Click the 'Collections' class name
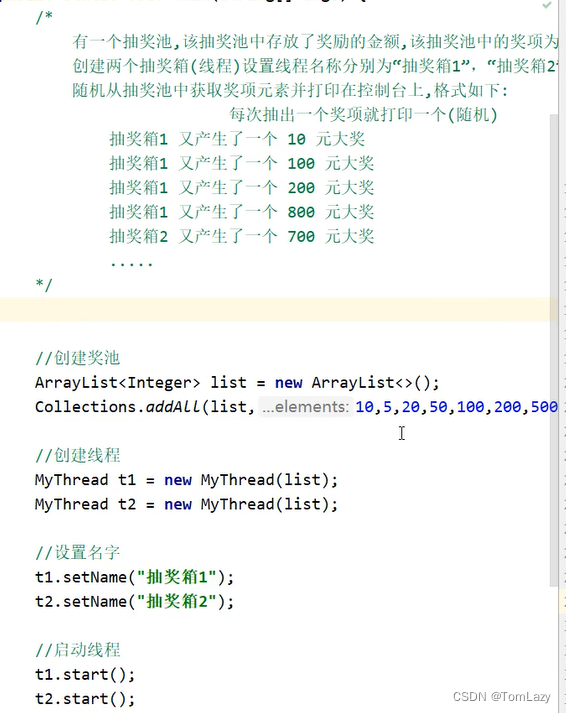Screen dimensions: 566x713 click(85, 407)
